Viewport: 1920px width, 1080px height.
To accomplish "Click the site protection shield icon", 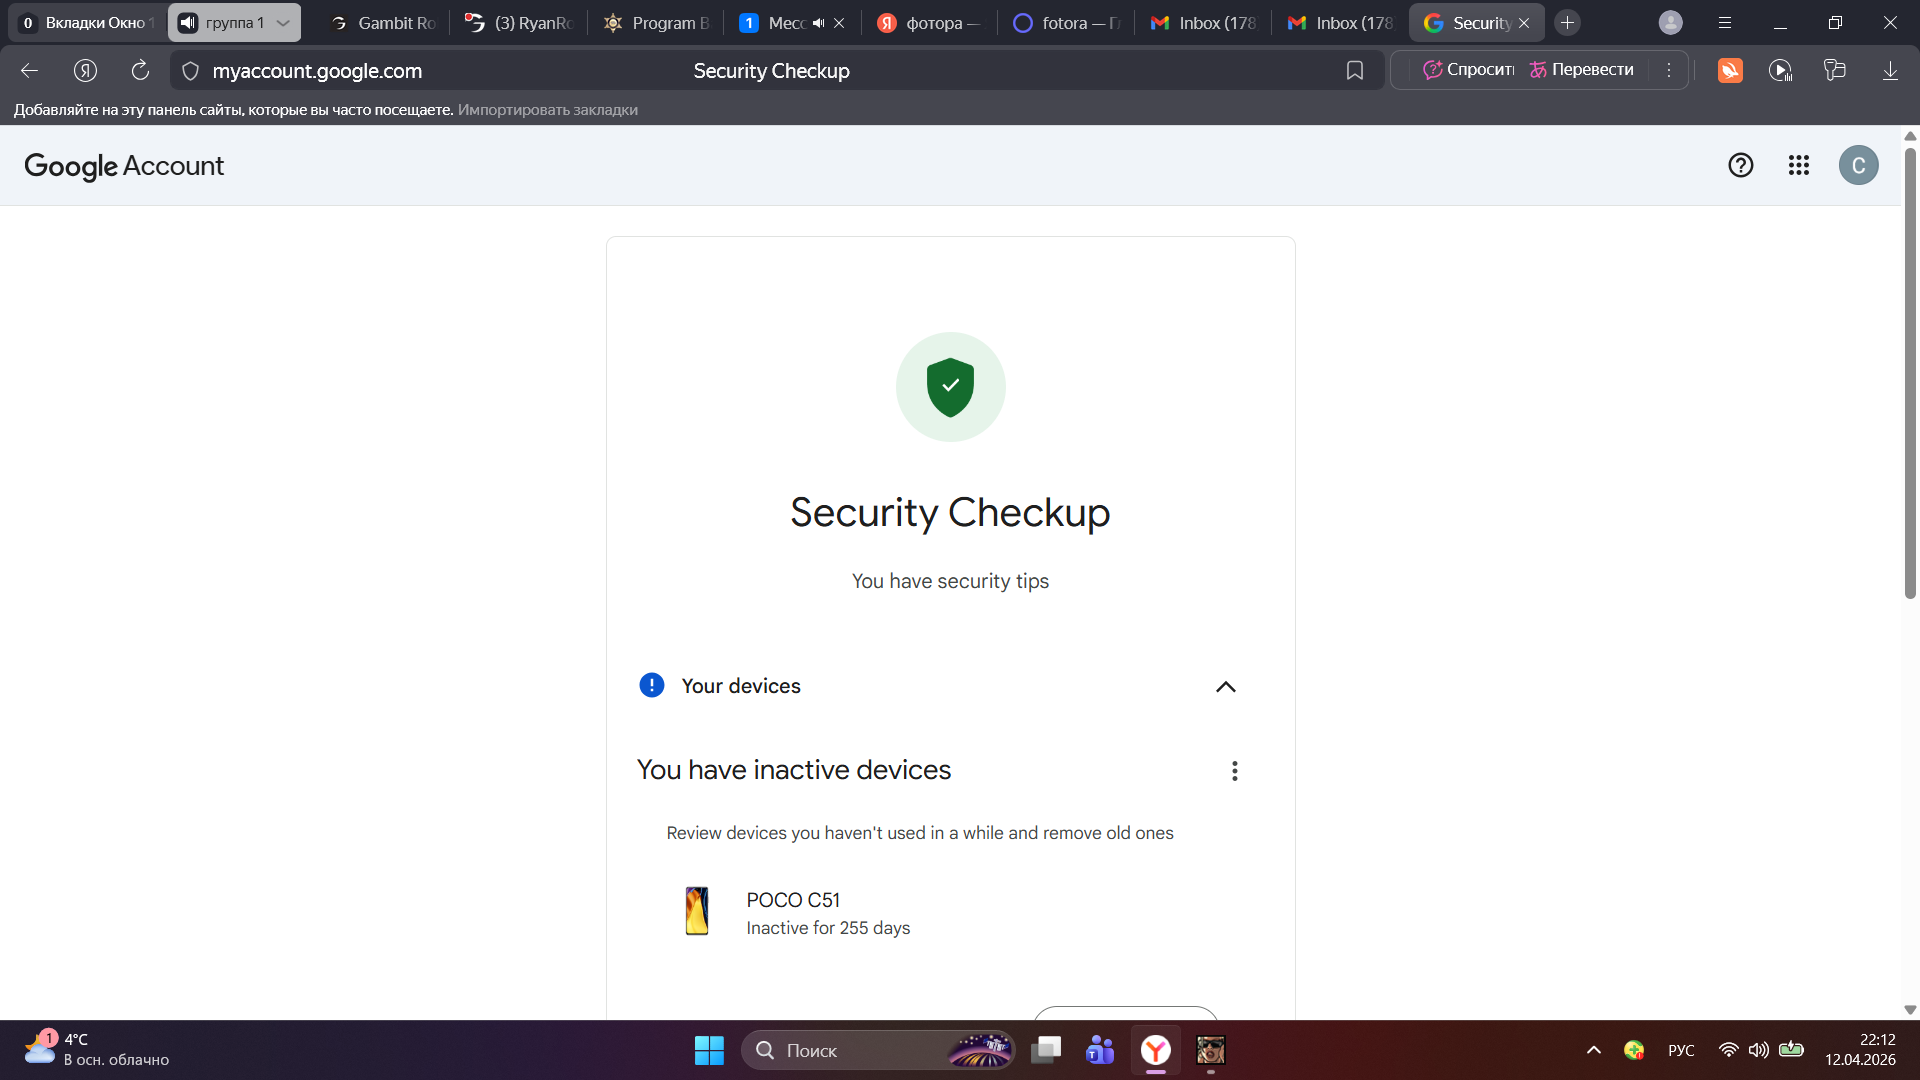I will tap(191, 71).
